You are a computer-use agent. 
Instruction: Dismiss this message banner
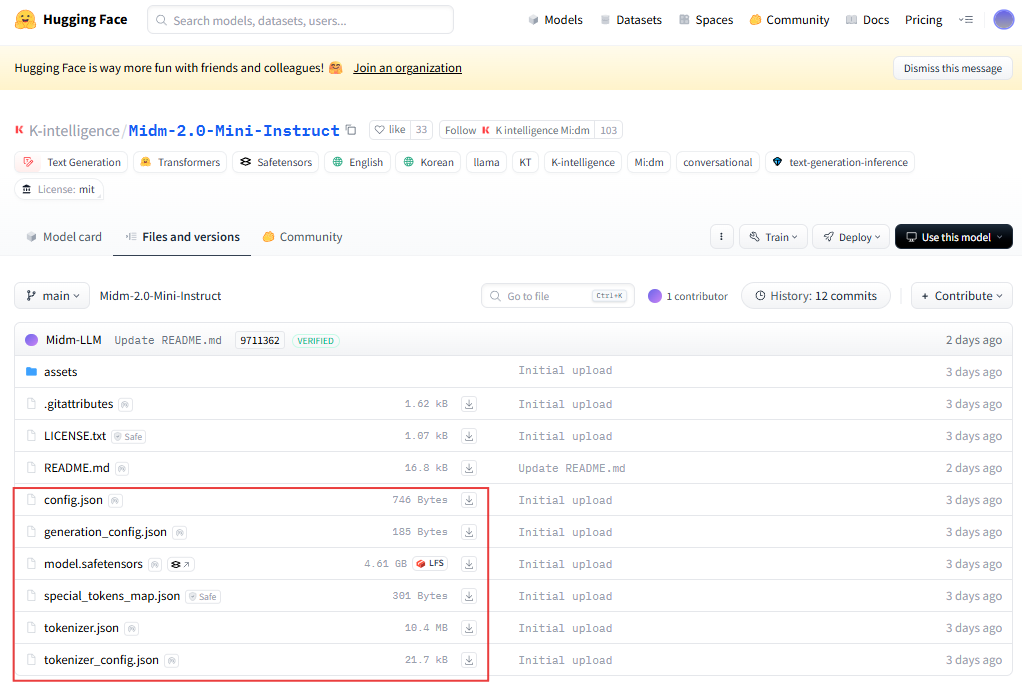click(x=952, y=68)
